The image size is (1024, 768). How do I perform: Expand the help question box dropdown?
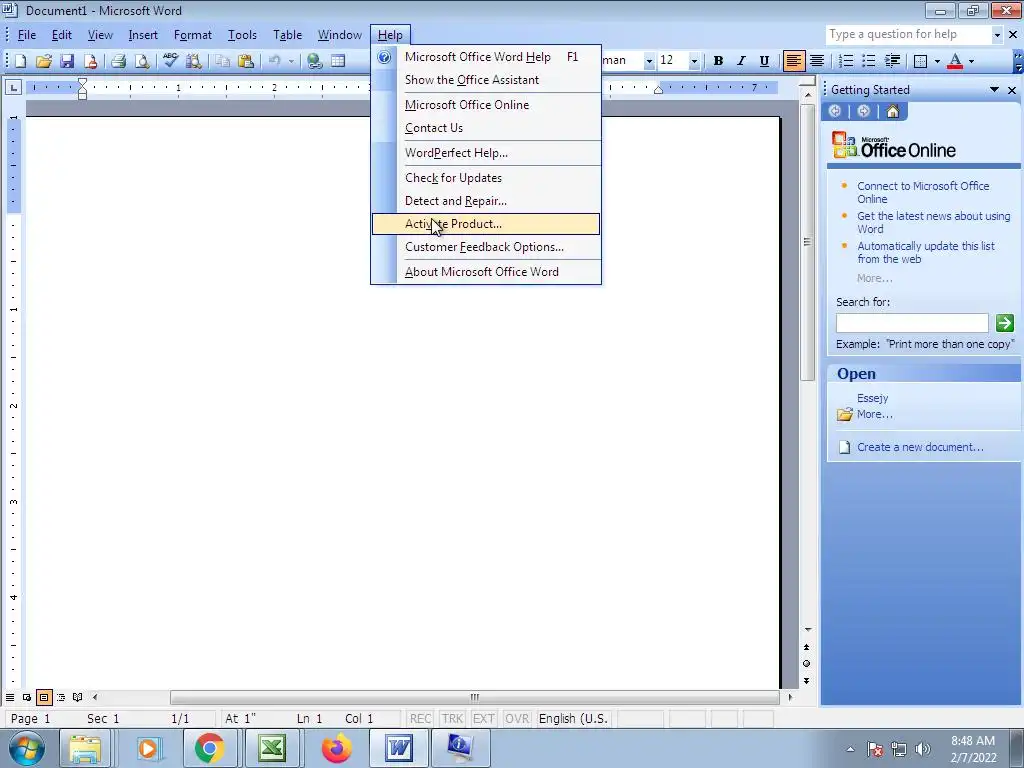click(997, 35)
